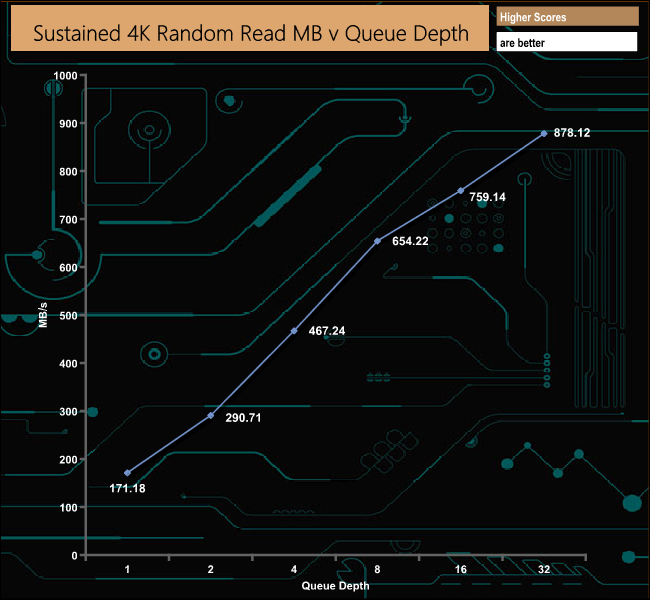Click the x-axis queue depth label 4

click(x=294, y=569)
